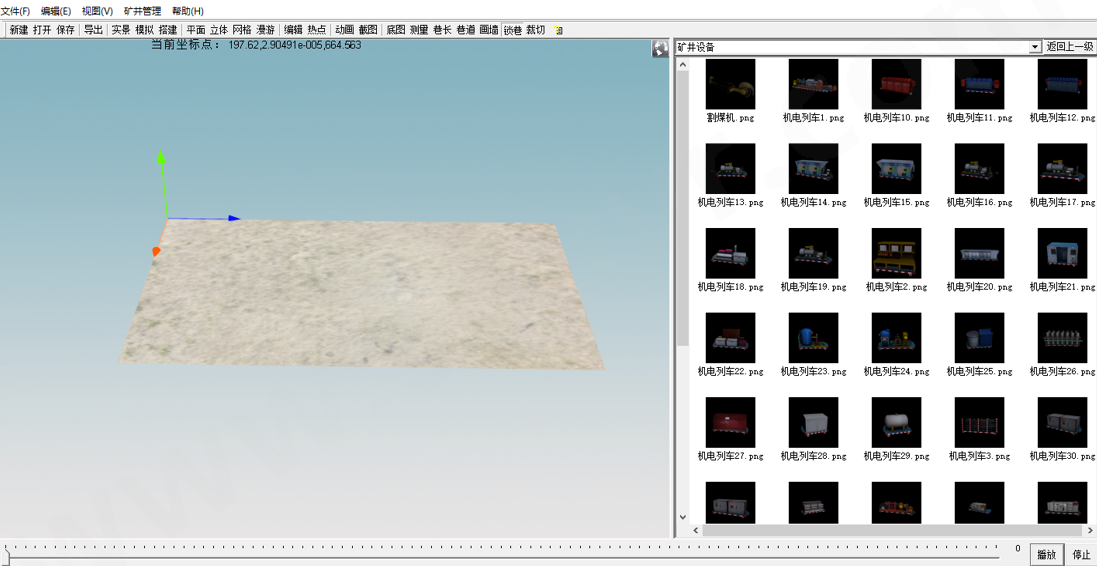The width and height of the screenshot is (1097, 566).
Task: Open the 矿井设备 category dropdown
Action: 1035,47
